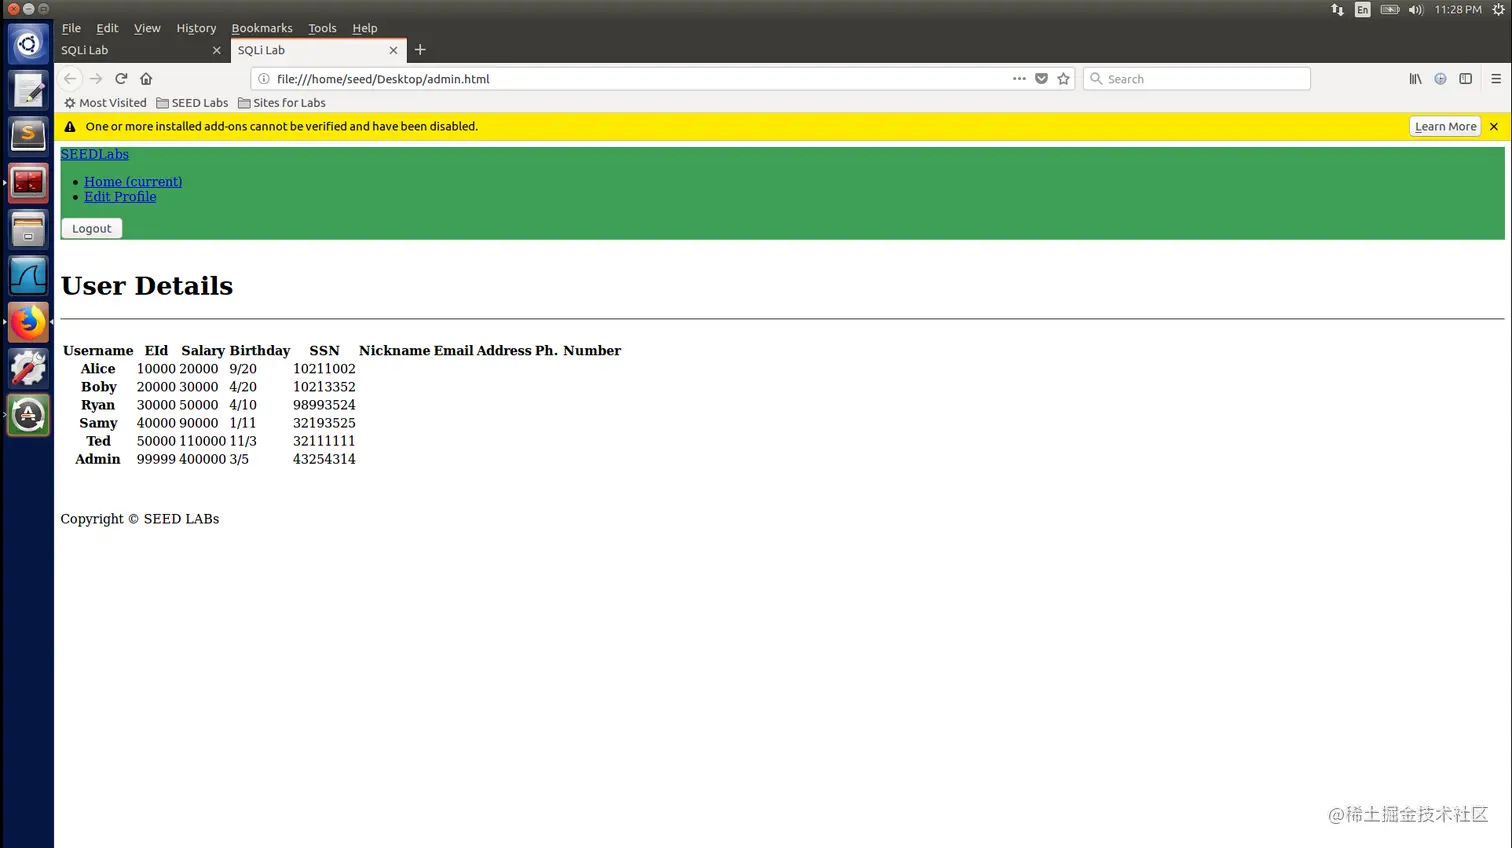The width and height of the screenshot is (1512, 848).
Task: Open the Most Visited bookmarks folder
Action: pos(105,103)
